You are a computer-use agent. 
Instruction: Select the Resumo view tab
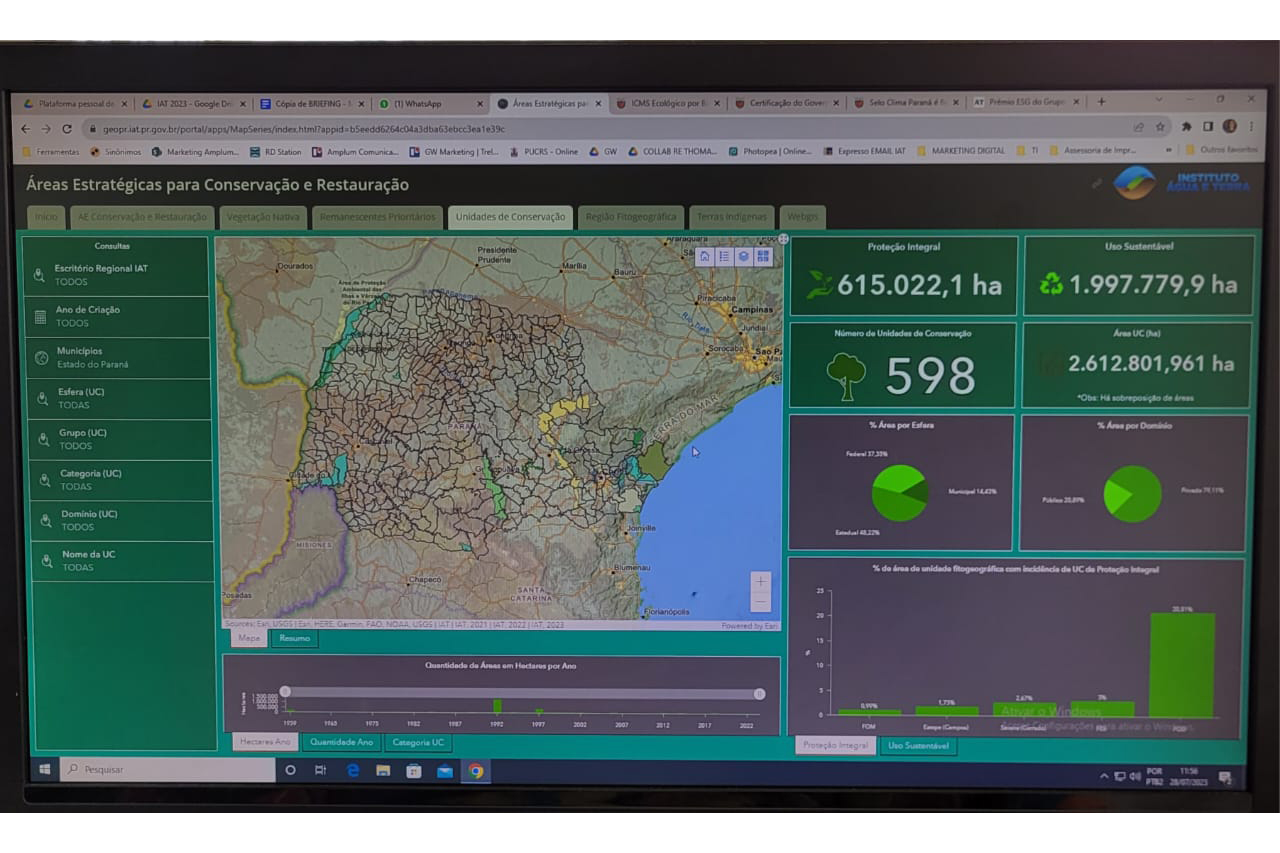[295, 638]
